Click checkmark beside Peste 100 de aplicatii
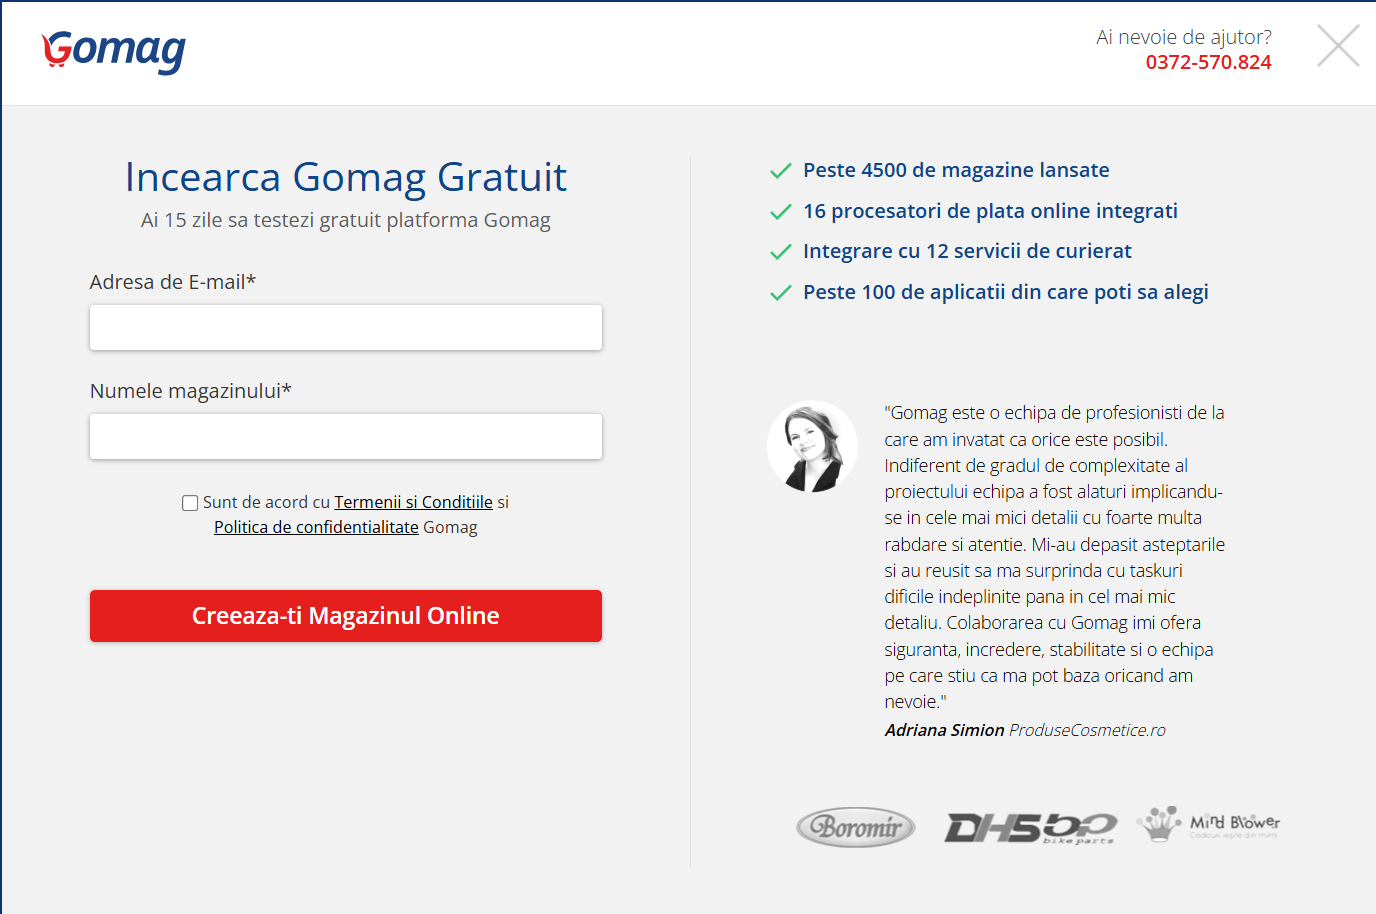1376x914 pixels. (x=781, y=293)
